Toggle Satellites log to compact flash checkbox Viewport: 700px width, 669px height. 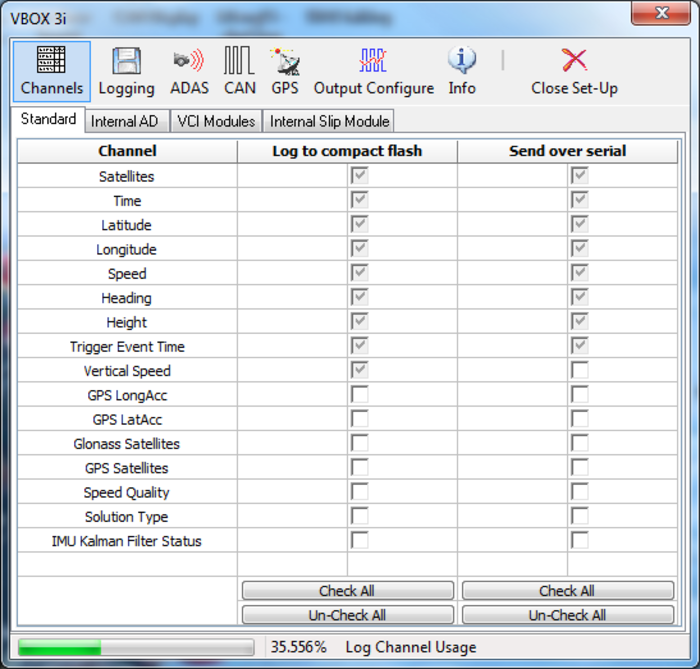[359, 175]
